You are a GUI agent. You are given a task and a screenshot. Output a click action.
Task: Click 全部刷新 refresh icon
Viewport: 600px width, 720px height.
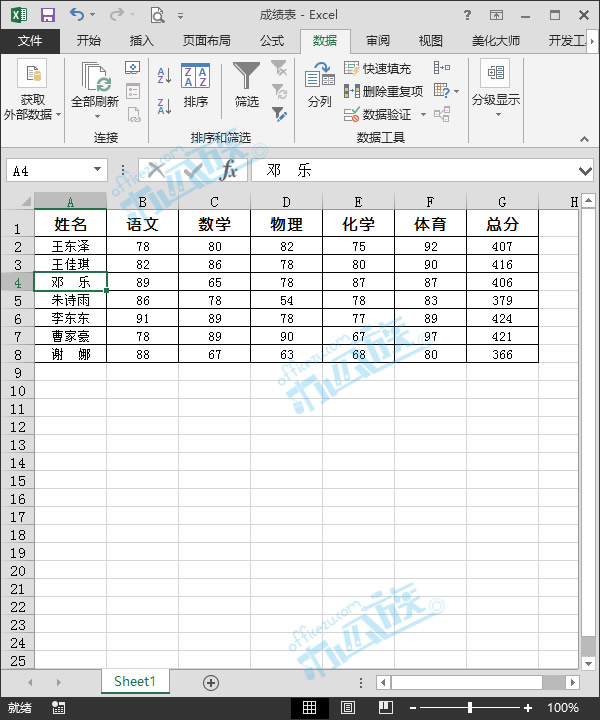click(x=96, y=76)
